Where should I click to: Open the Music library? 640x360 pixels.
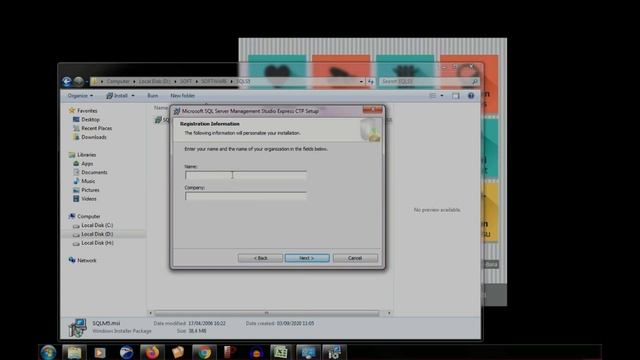(88, 181)
